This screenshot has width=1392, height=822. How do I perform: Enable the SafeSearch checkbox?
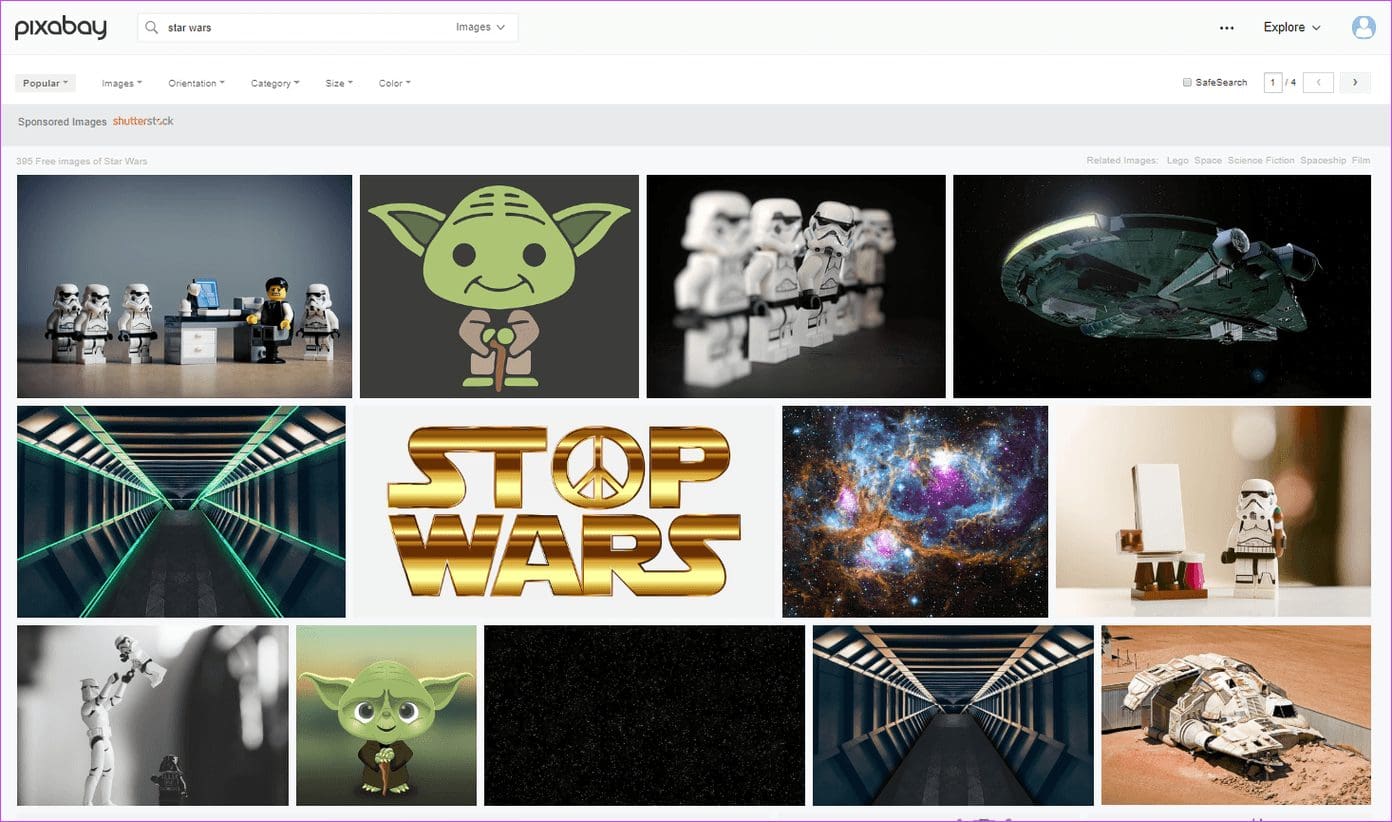(1187, 82)
